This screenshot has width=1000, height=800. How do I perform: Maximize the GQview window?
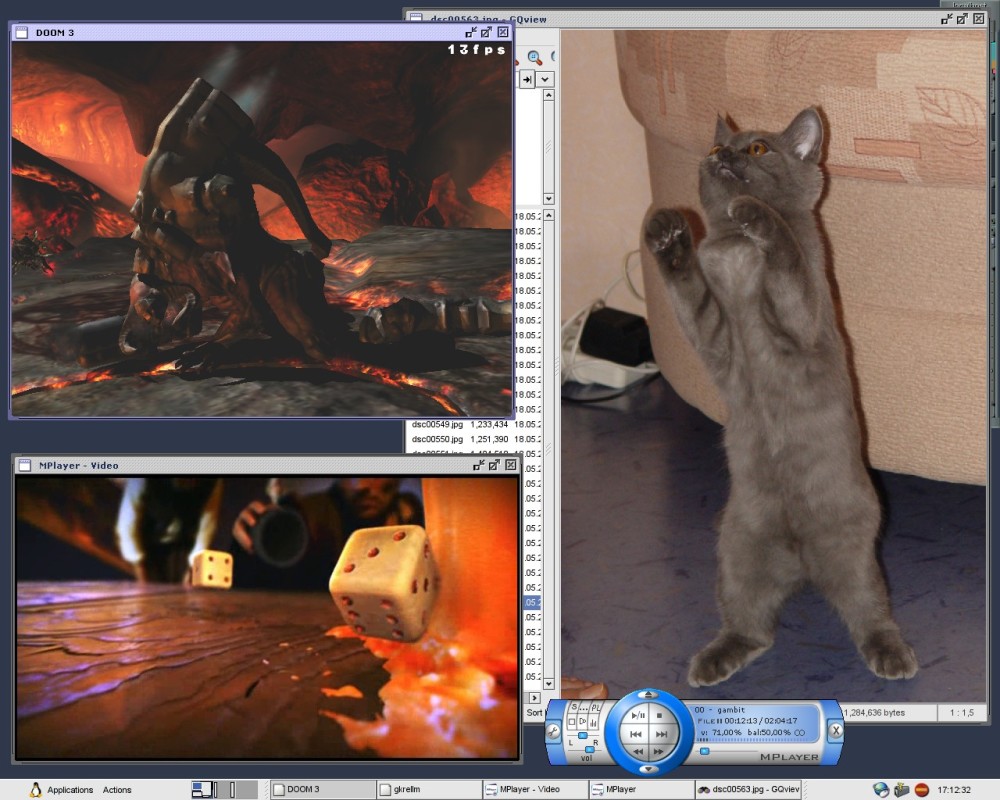(x=962, y=19)
